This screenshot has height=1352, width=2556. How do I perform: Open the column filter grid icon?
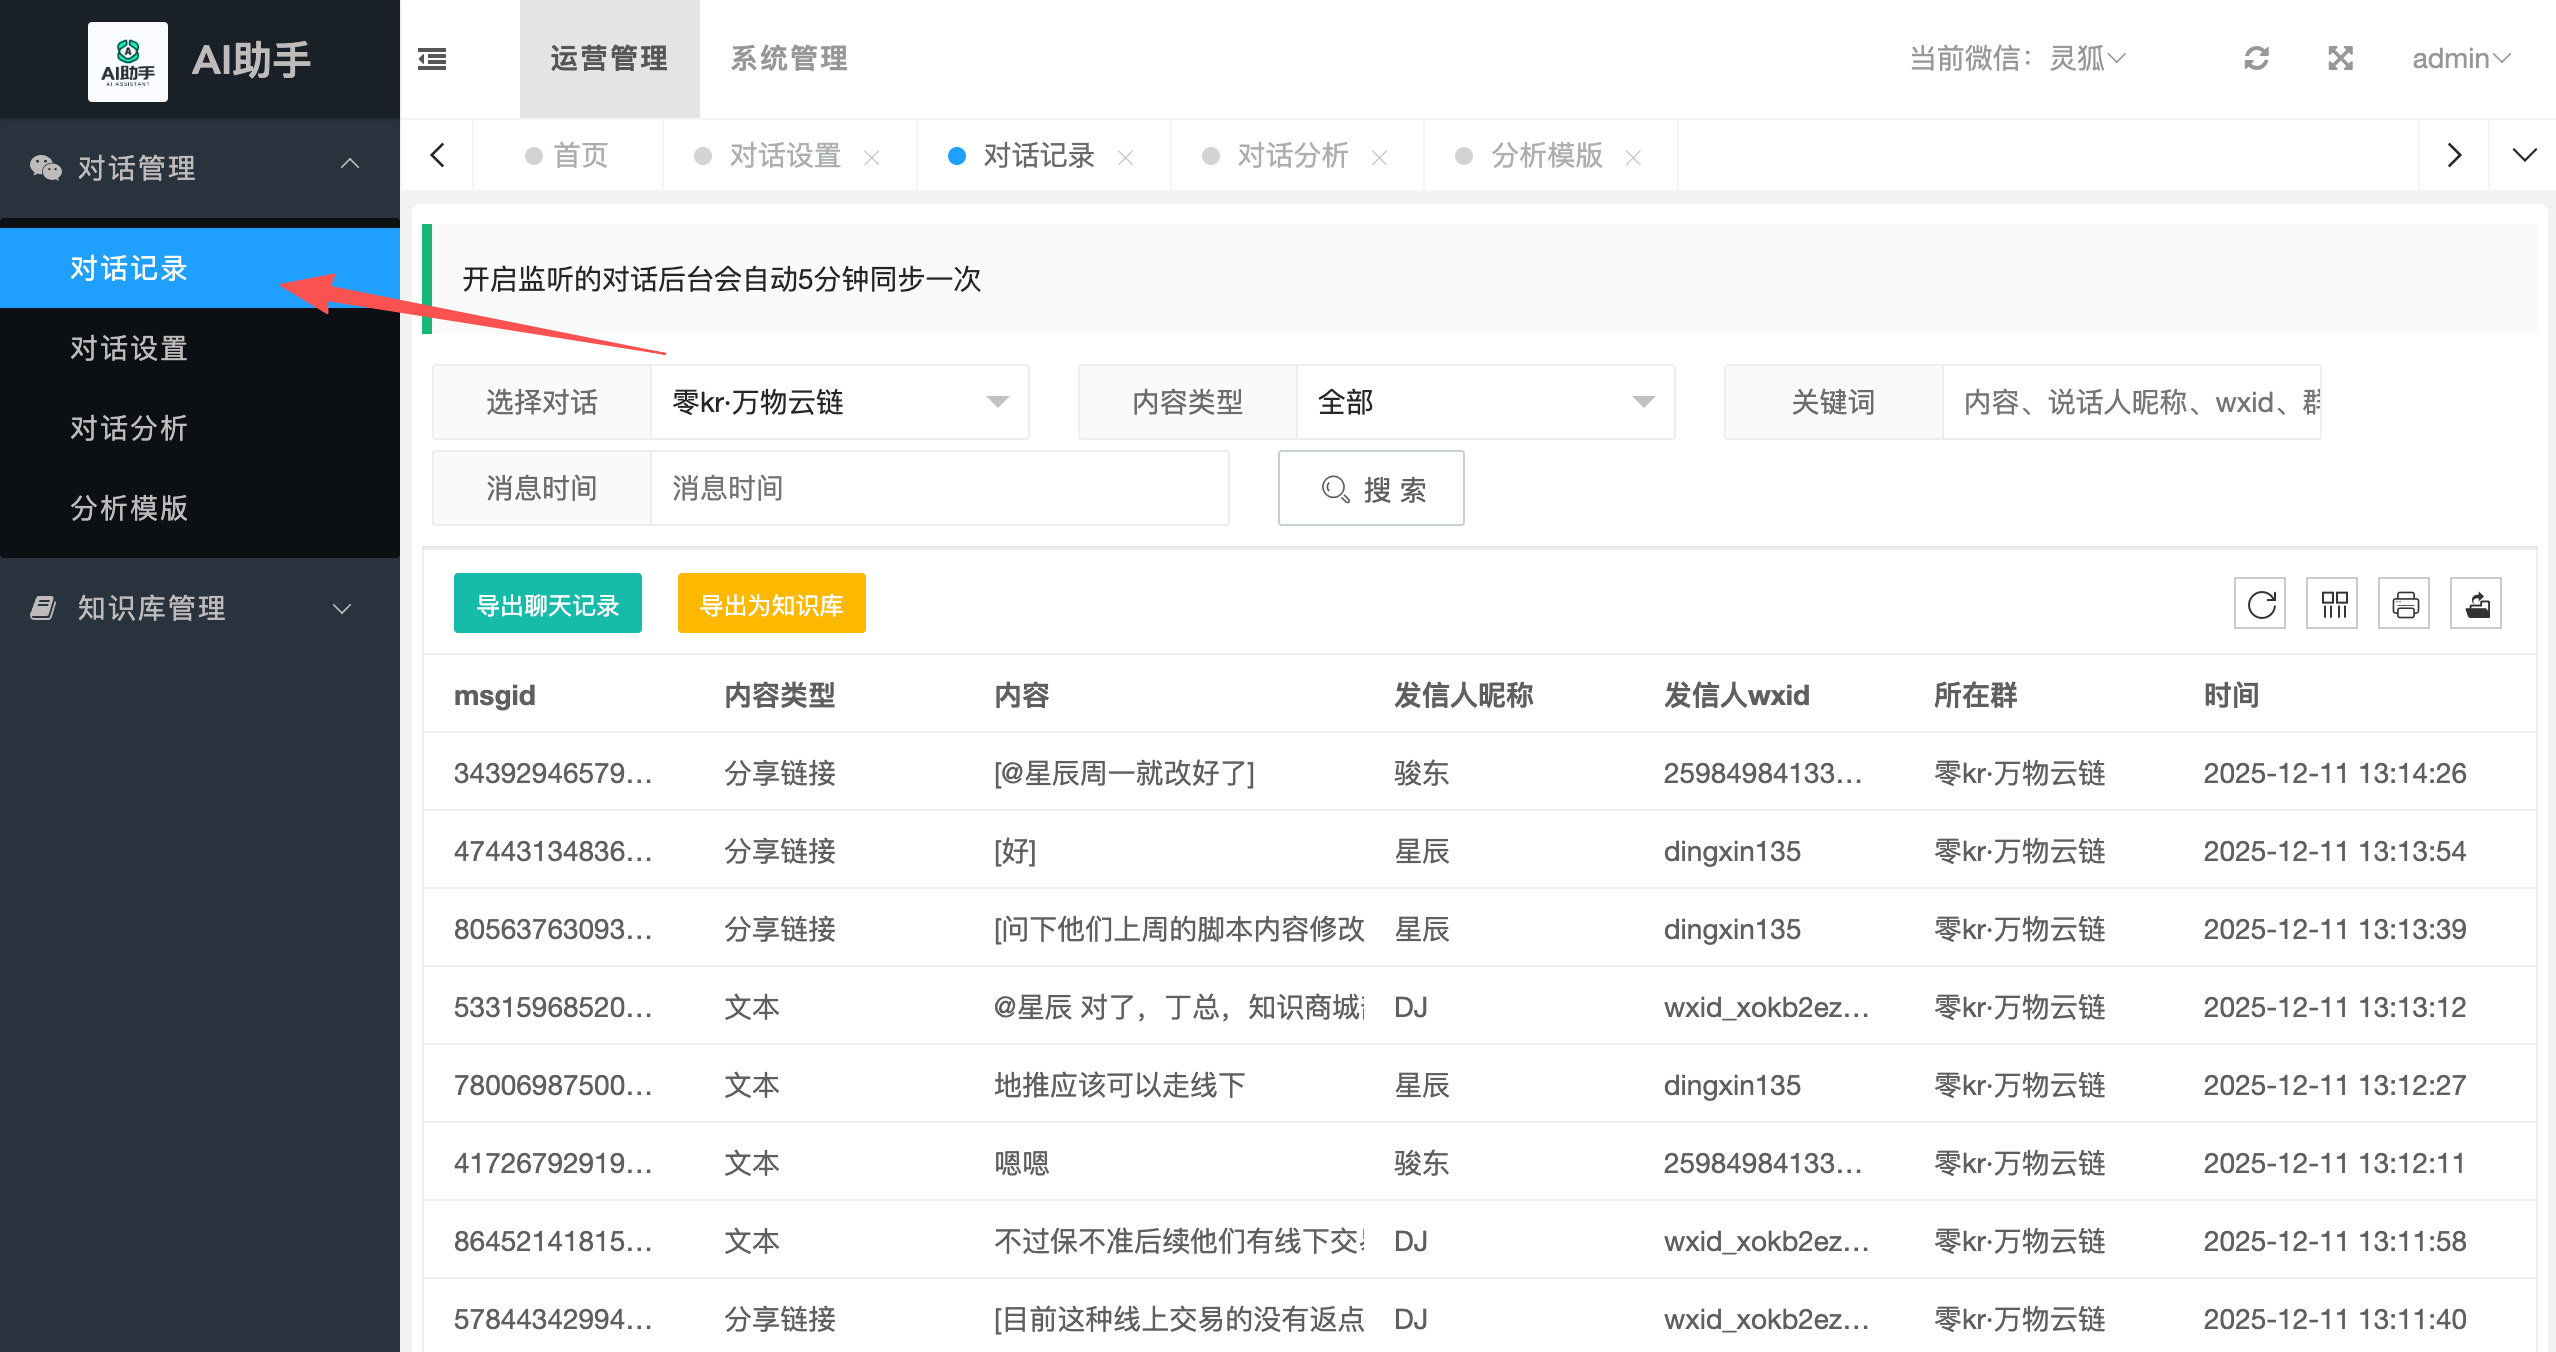(2332, 604)
